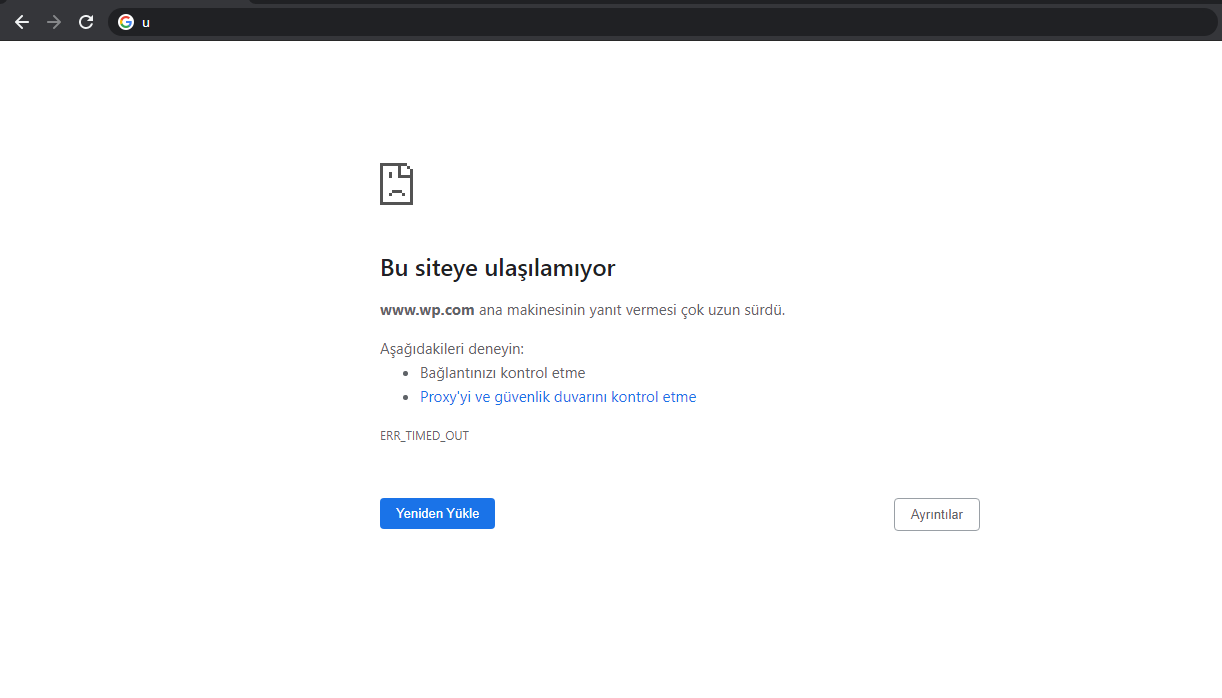1222x698 pixels.
Task: Click the Google icon in the address bar
Action: (126, 22)
